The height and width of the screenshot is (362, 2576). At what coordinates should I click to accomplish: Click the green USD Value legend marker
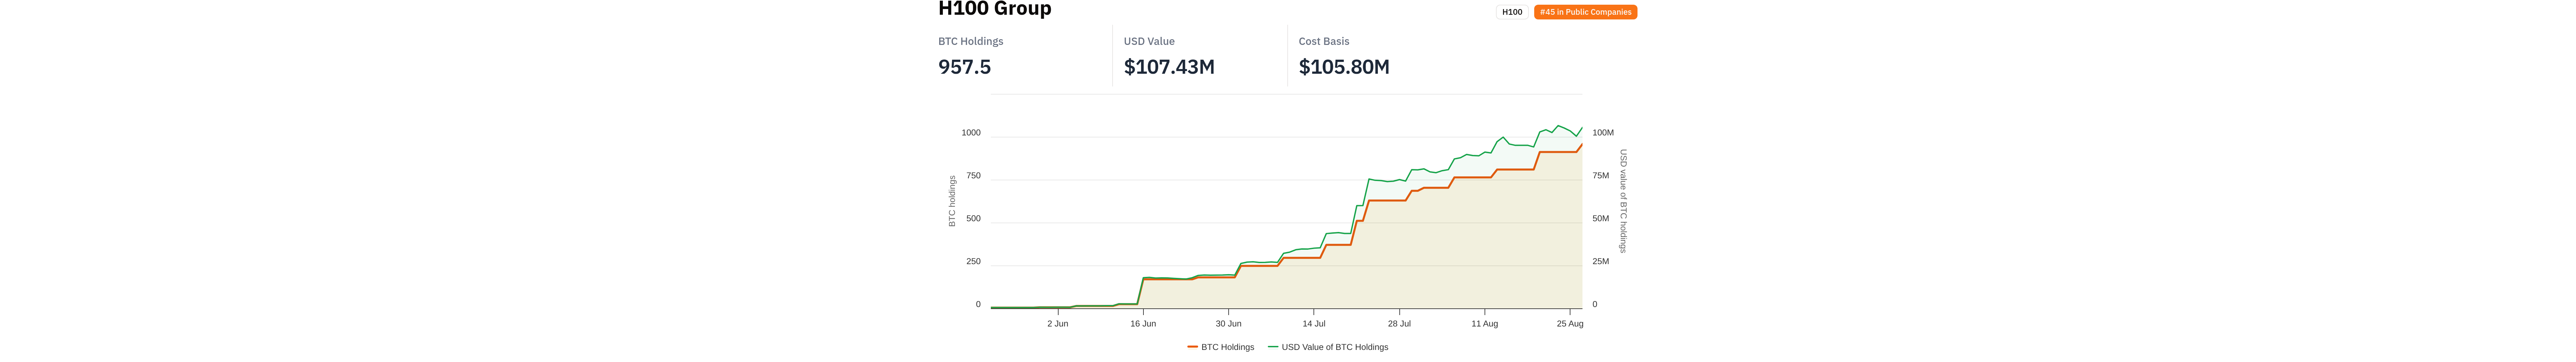tap(1273, 347)
